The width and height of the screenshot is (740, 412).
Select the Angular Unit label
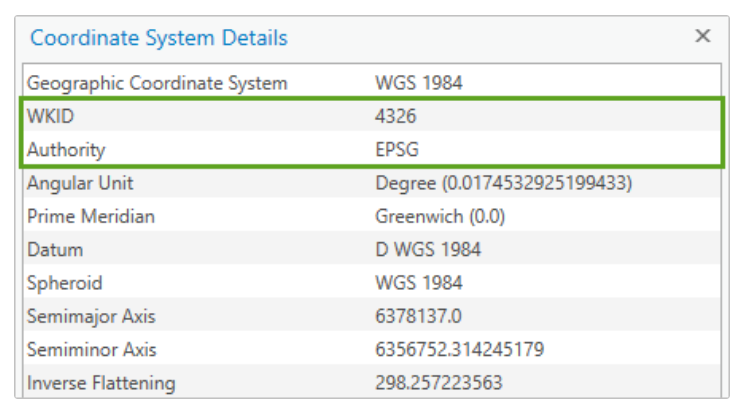tap(80, 183)
